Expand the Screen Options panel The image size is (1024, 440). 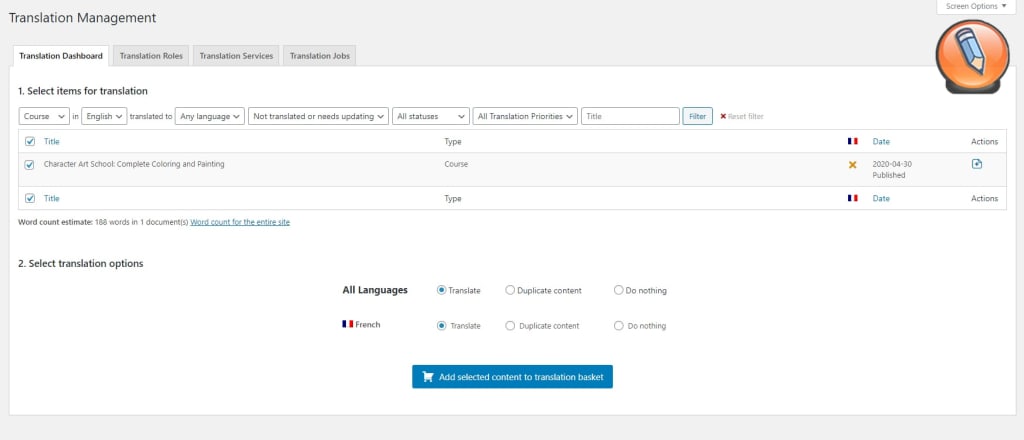(976, 6)
